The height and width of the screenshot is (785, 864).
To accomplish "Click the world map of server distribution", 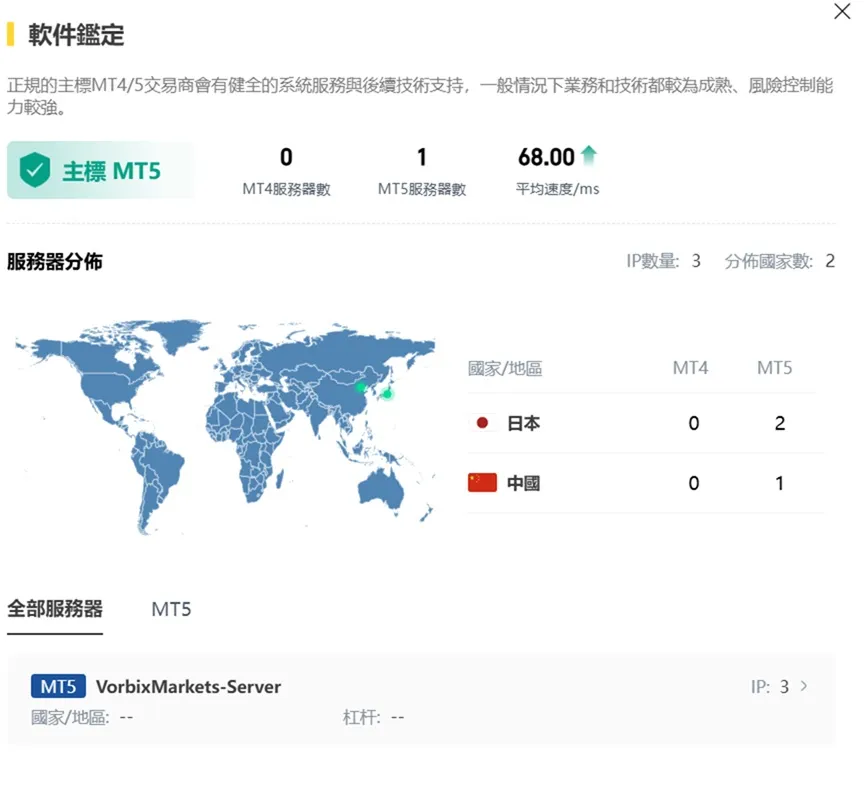I will point(225,427).
